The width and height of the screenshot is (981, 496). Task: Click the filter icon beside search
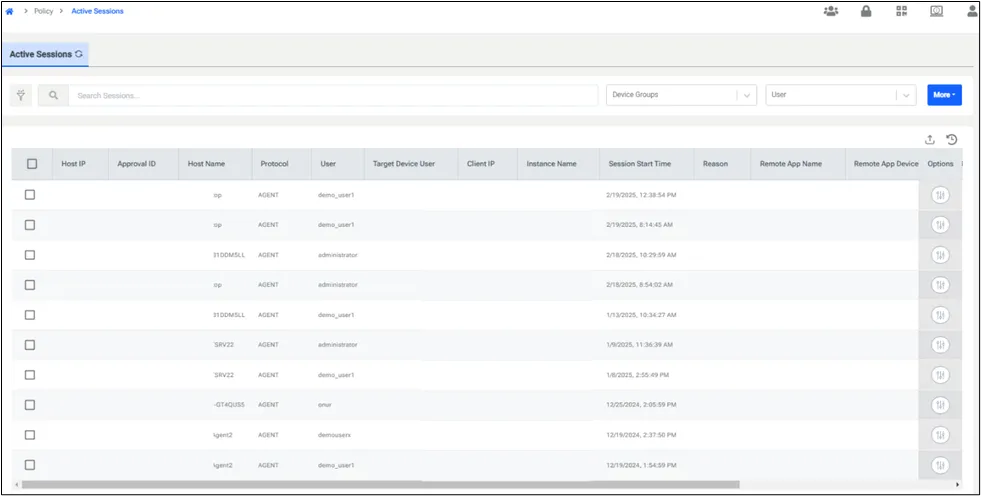21,95
